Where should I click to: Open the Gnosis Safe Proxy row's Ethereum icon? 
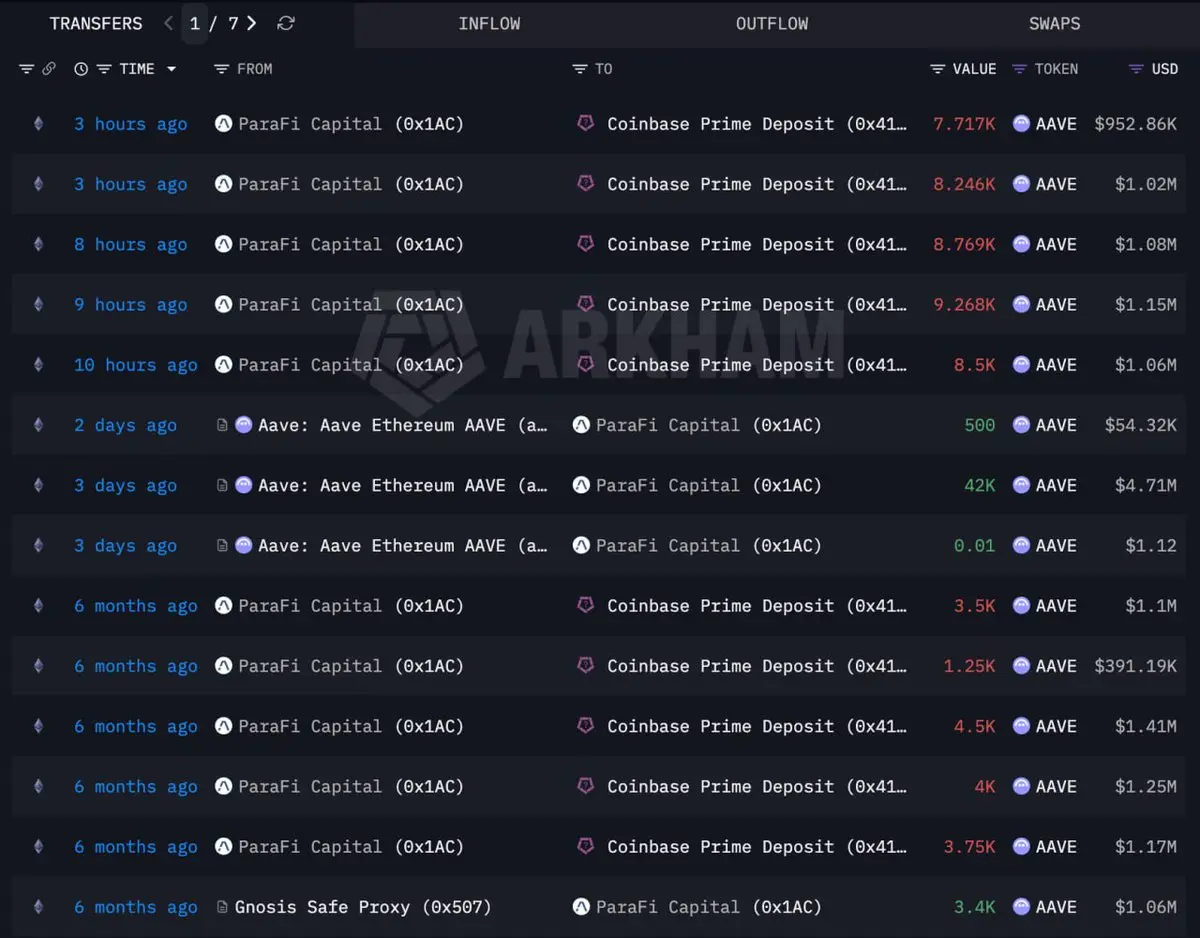pyautogui.click(x=39, y=907)
